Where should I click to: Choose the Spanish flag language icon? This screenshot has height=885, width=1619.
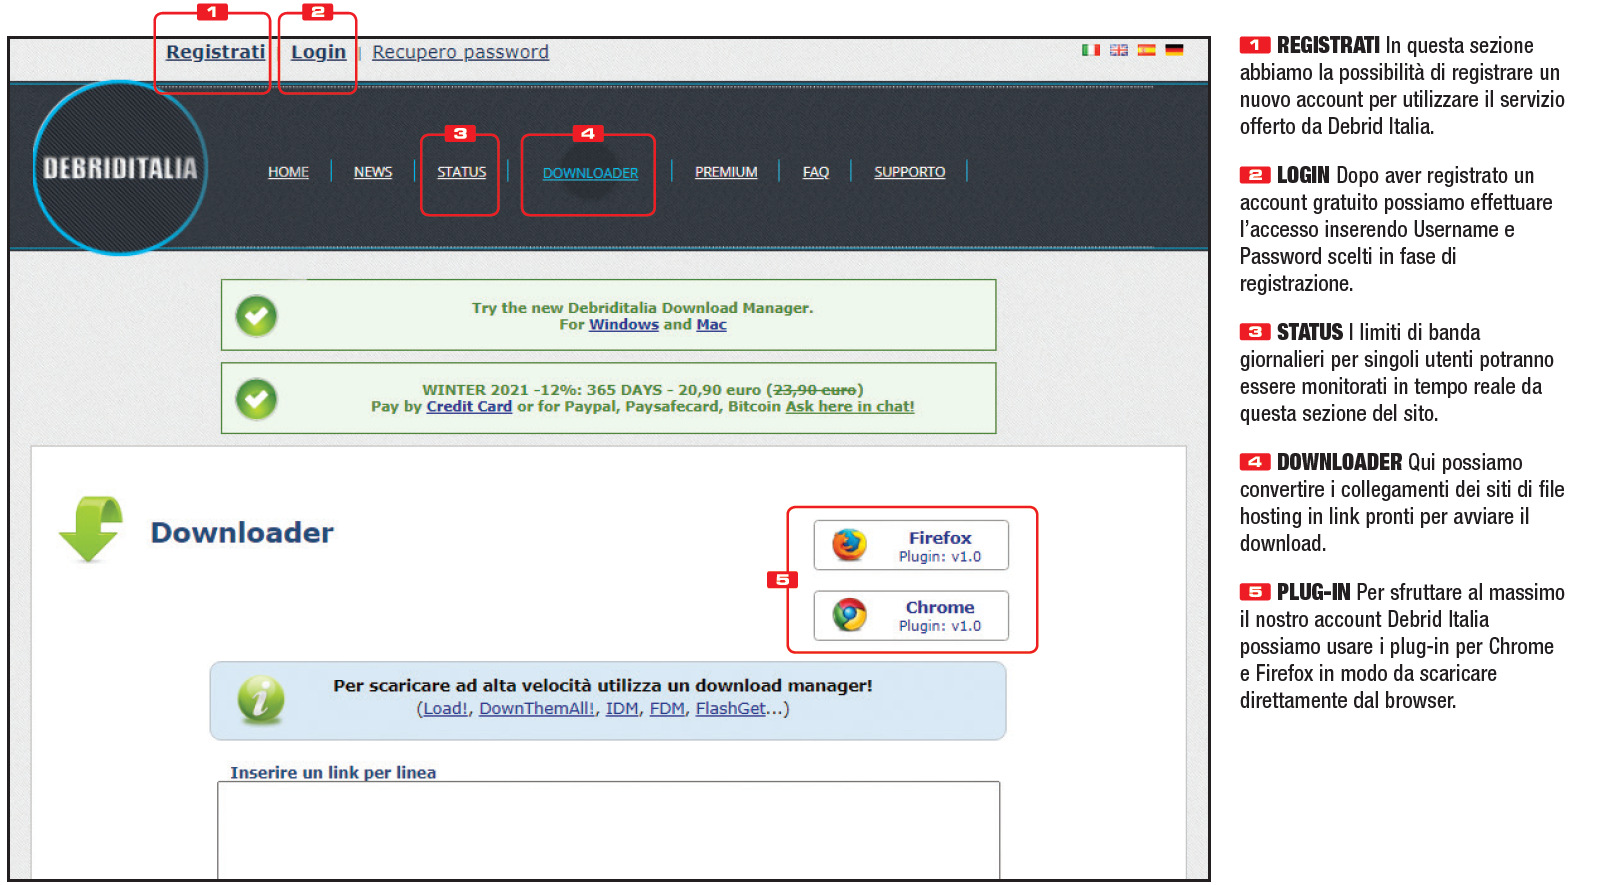click(x=1146, y=50)
